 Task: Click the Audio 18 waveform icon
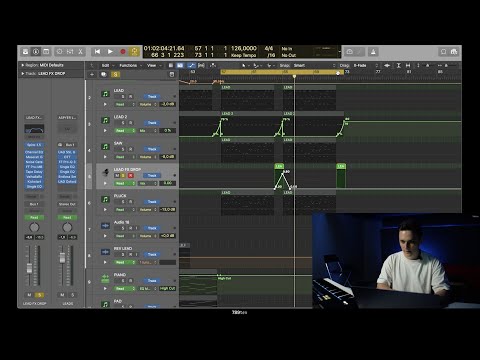(105, 226)
